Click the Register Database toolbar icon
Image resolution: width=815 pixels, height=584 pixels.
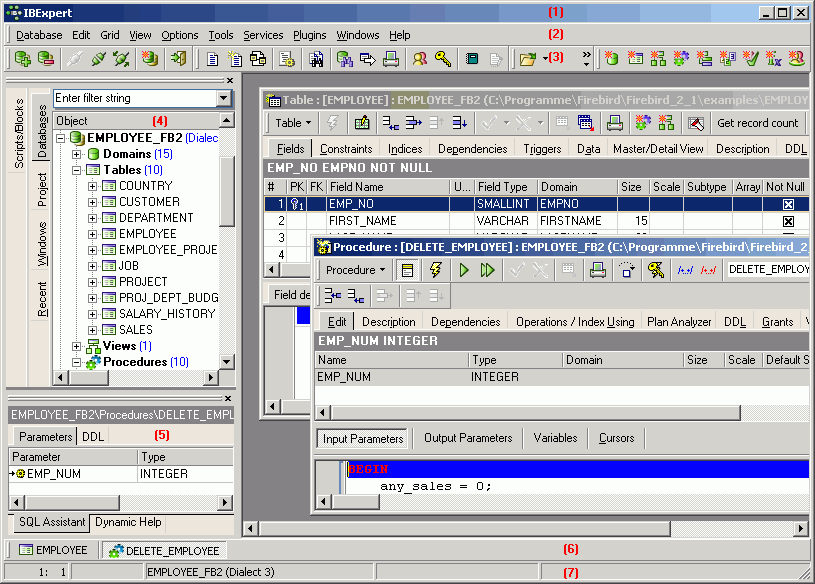tap(22, 59)
